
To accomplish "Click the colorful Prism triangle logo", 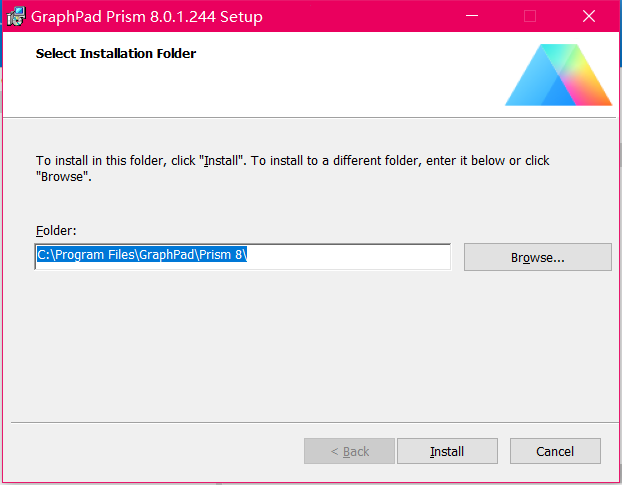I will tap(559, 75).
